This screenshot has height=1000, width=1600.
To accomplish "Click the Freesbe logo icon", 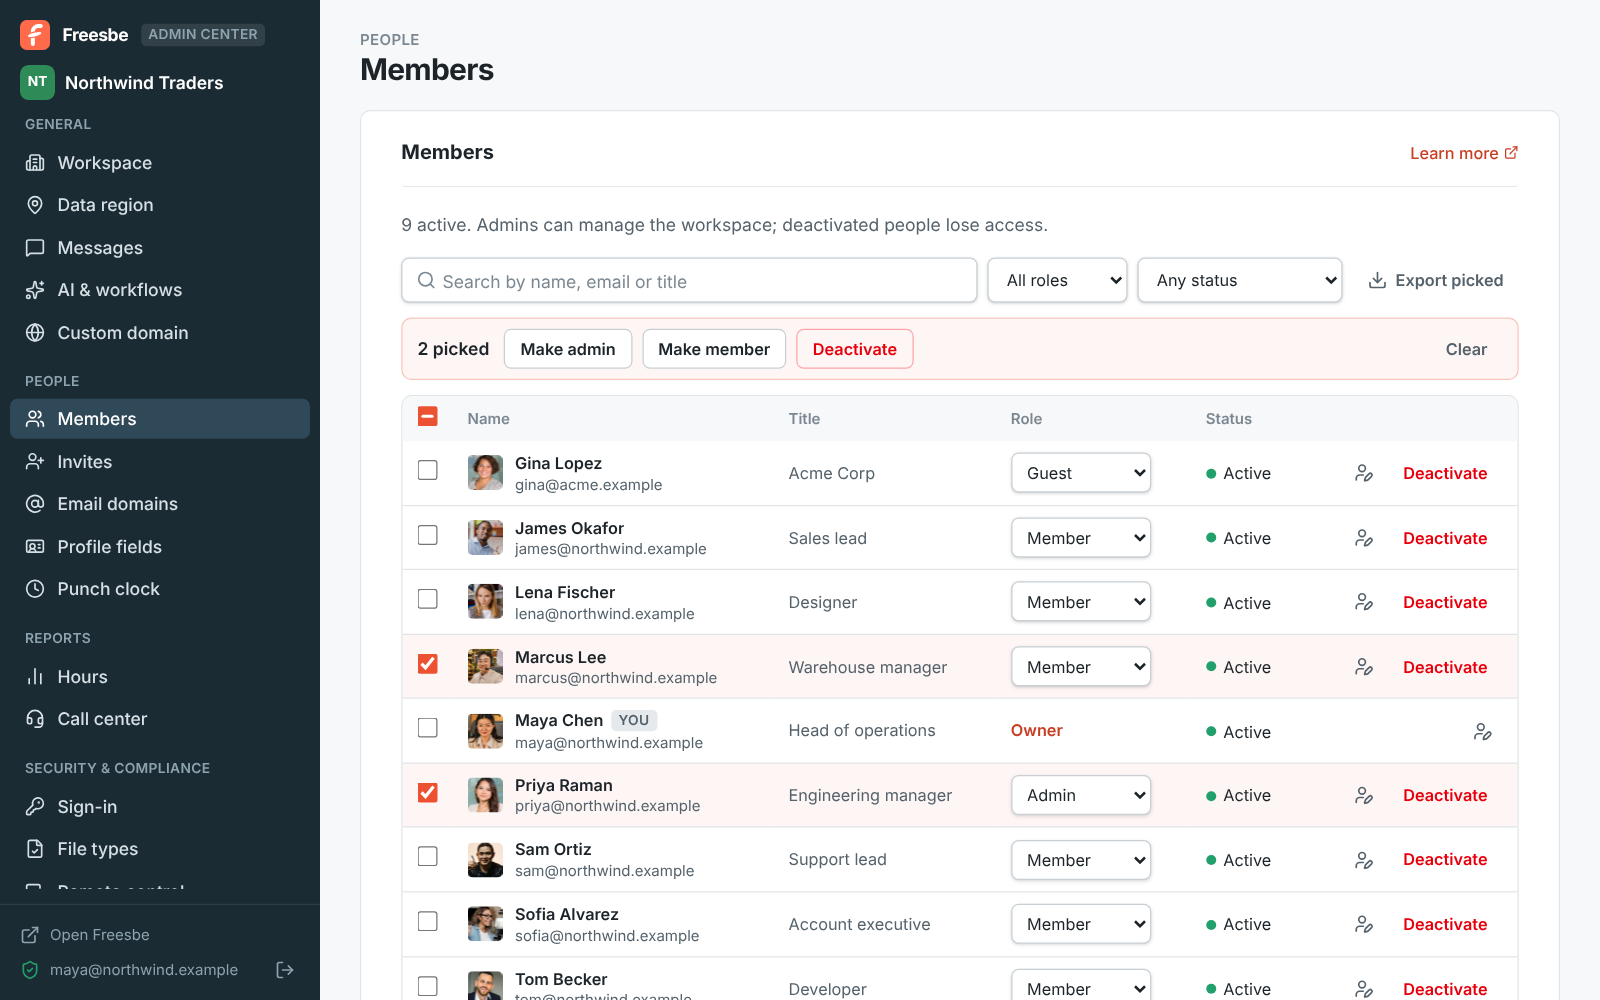I will point(35,35).
